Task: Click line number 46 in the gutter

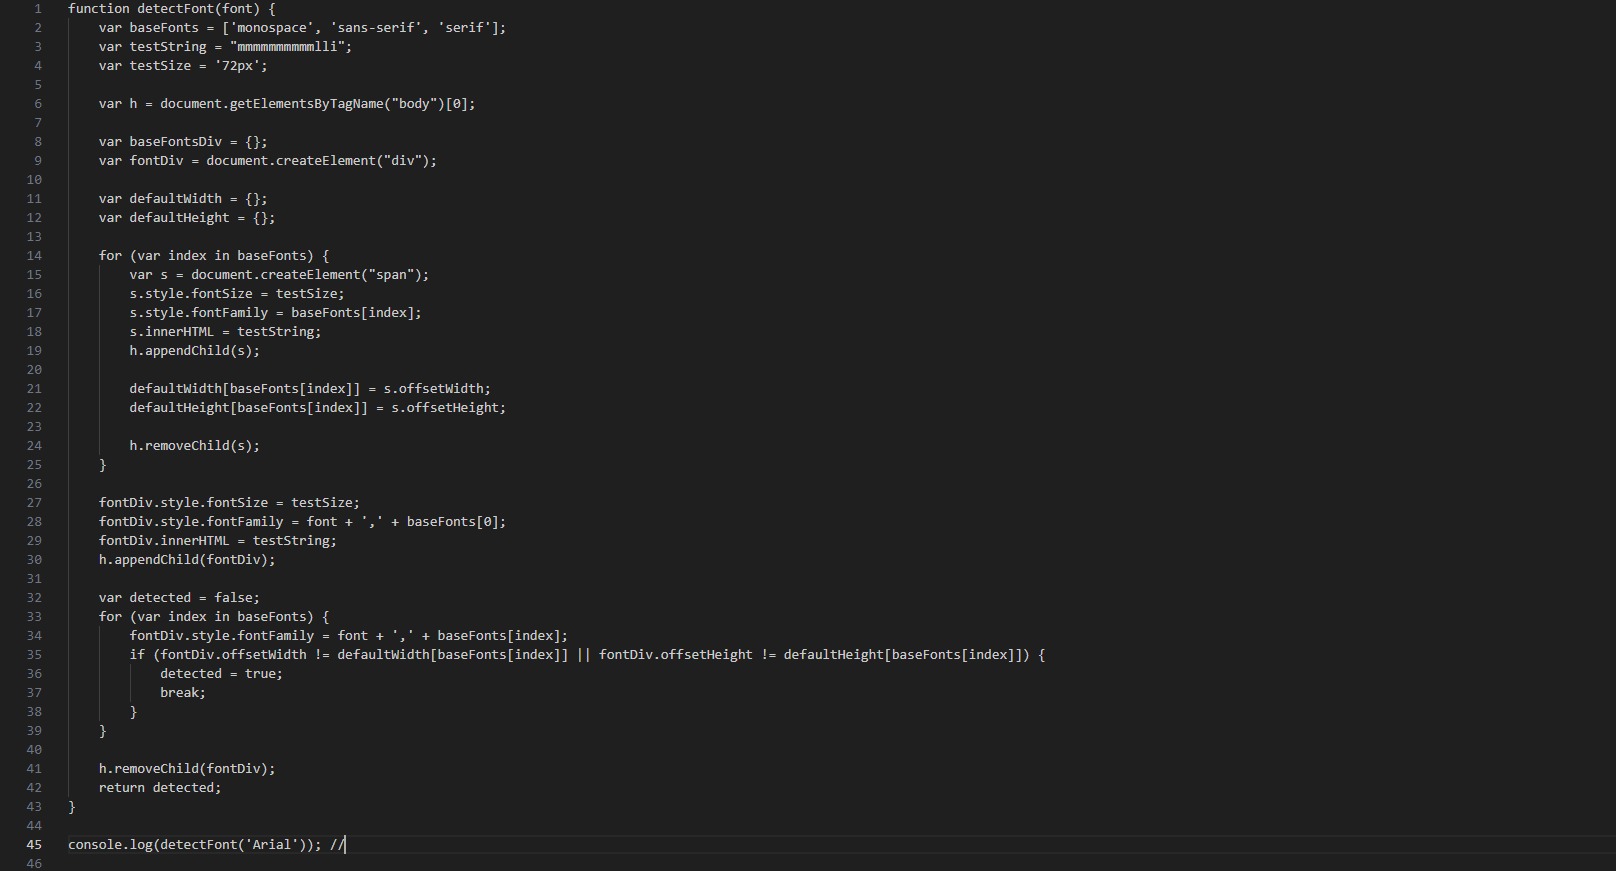Action: (34, 863)
